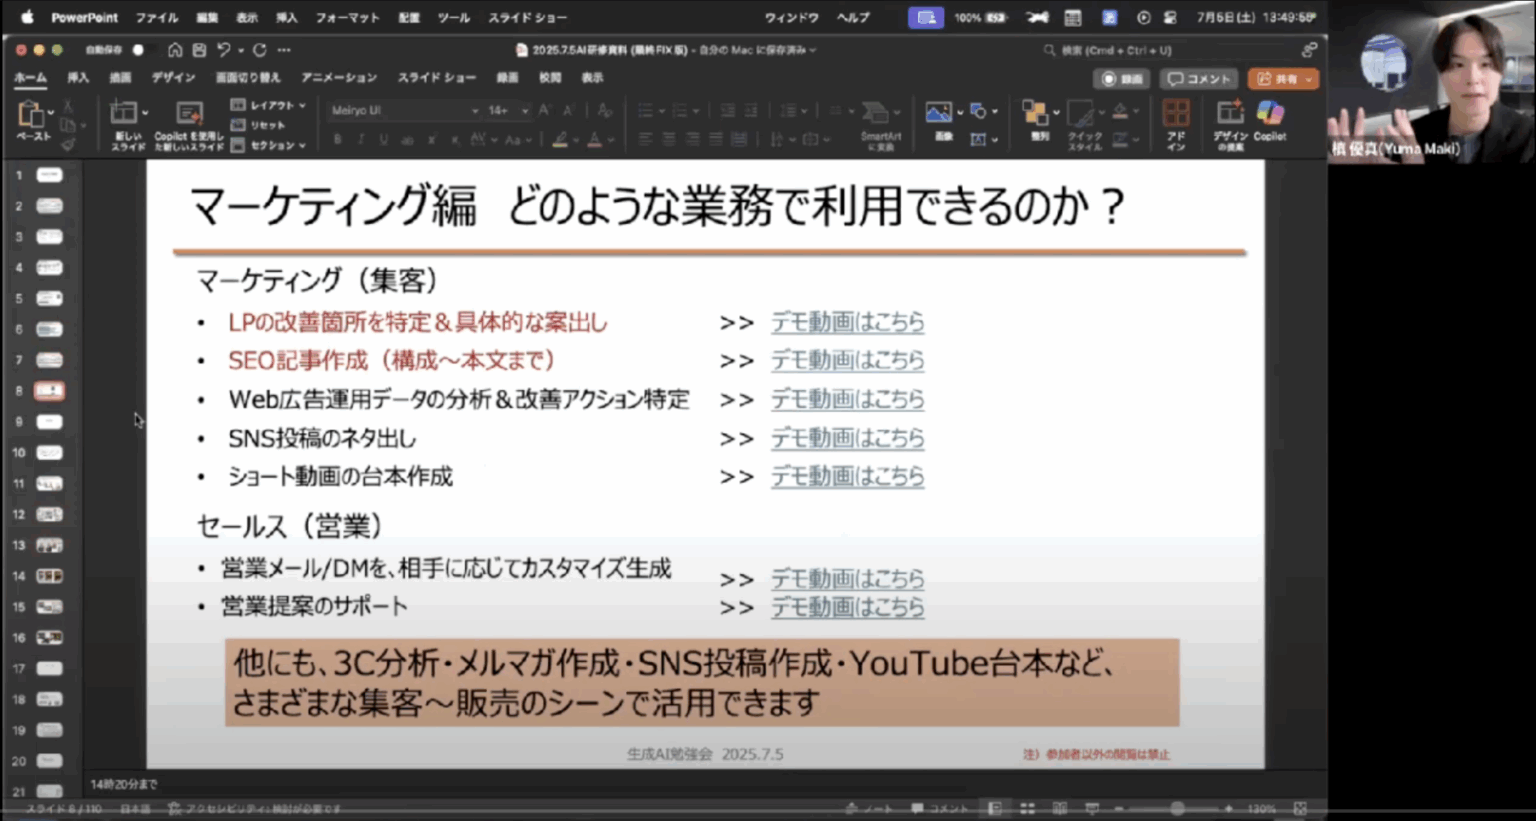Open the スライドショー menu in menu bar

tap(527, 17)
